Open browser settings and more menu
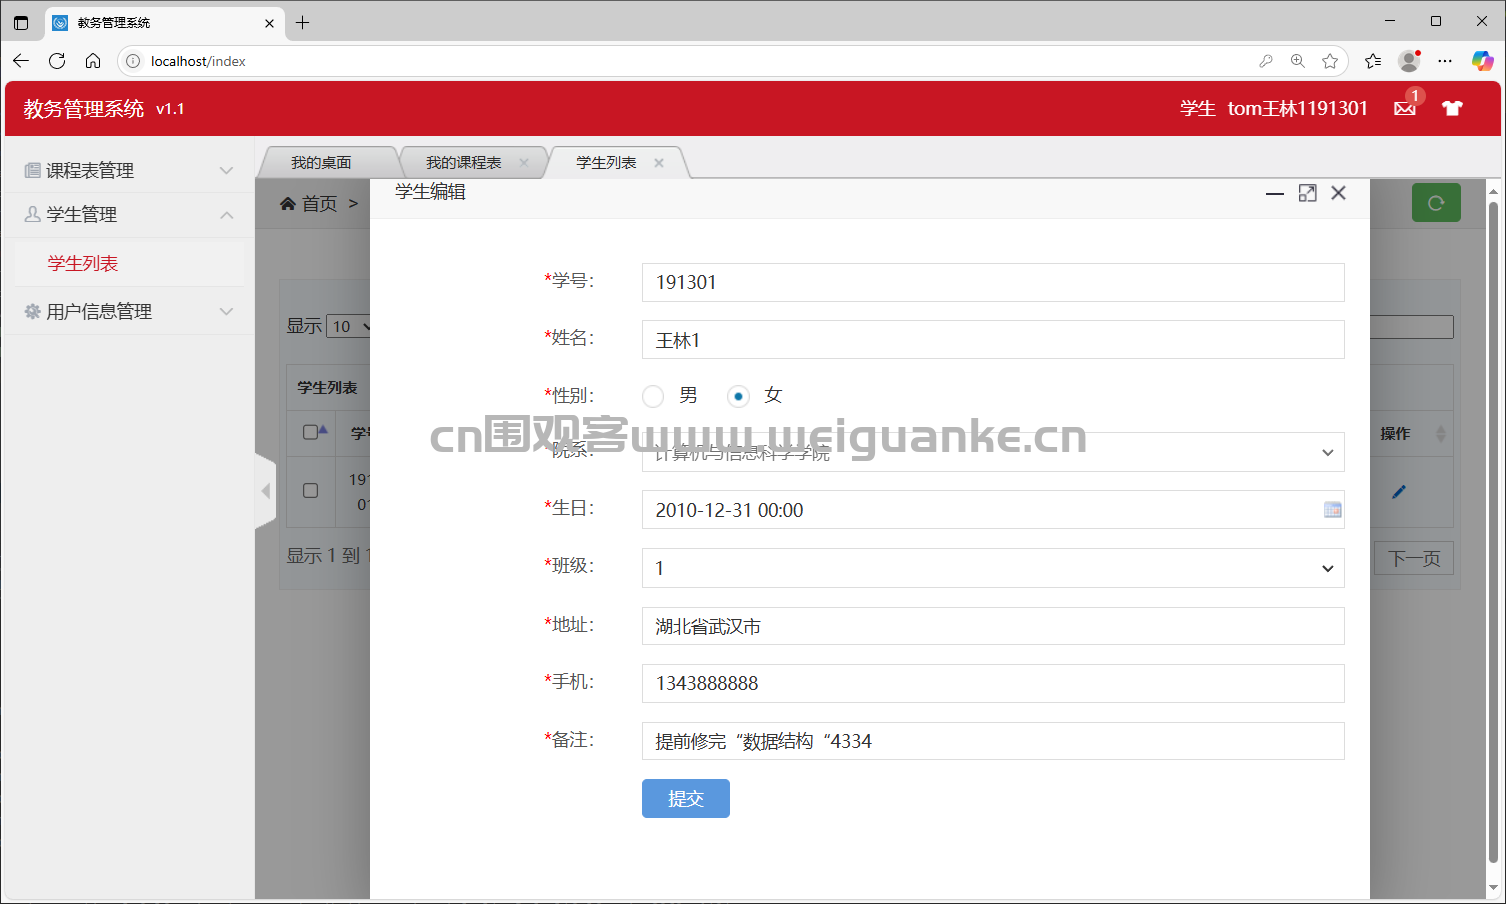 [x=1445, y=61]
